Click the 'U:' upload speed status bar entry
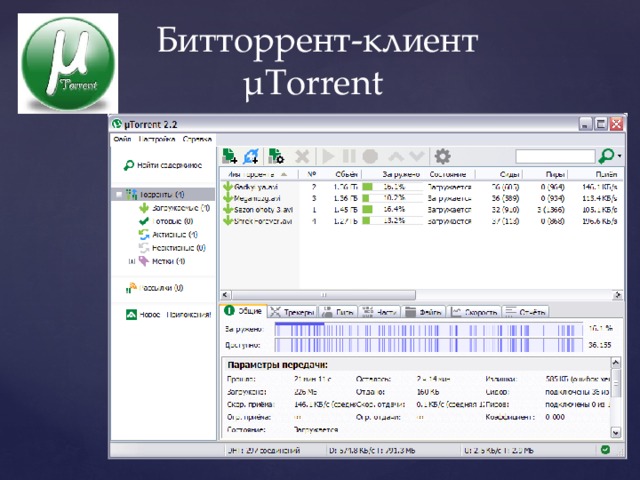Screen dimensions: 640x480 499,451
